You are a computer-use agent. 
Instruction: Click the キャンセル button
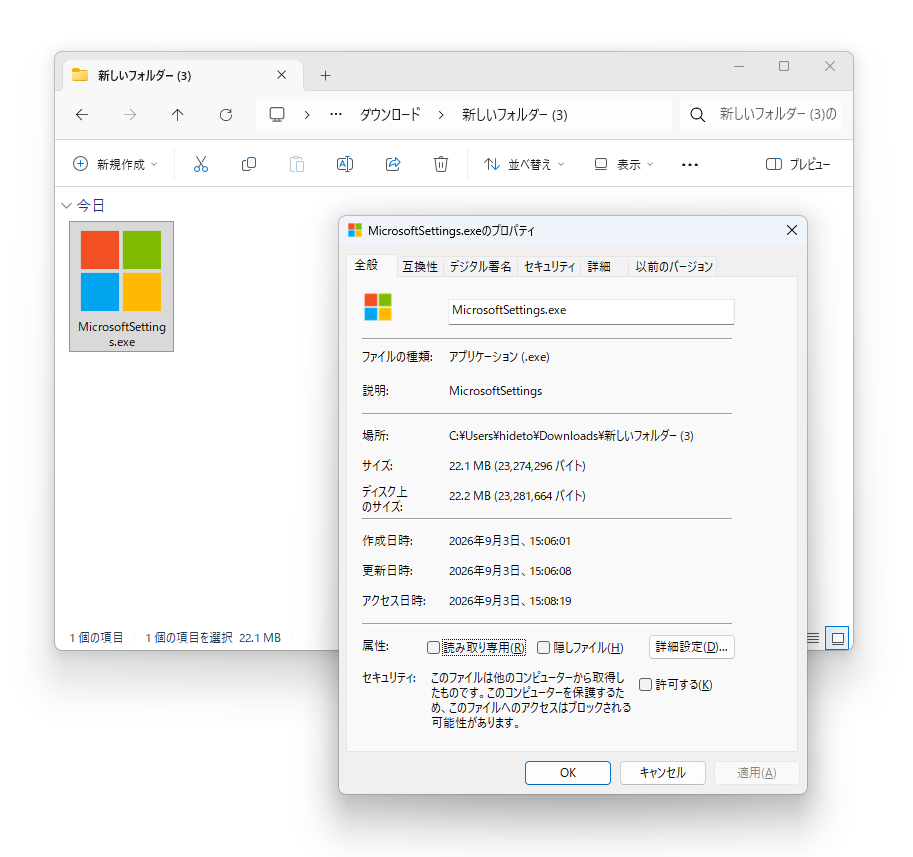point(663,773)
